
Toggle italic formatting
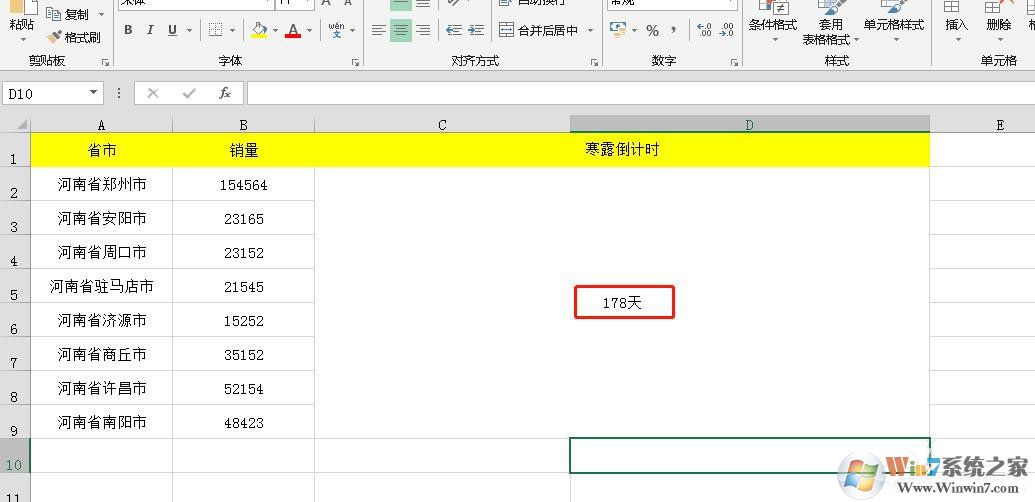coord(150,30)
